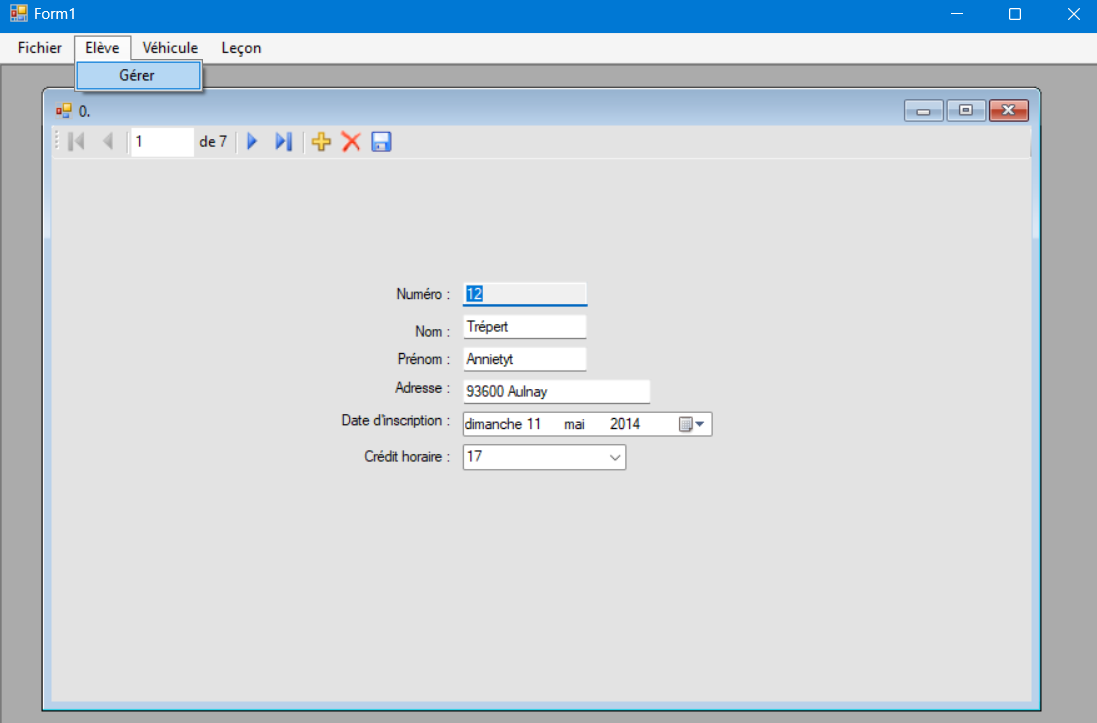Go to the previous record
The width and height of the screenshot is (1097, 723).
click(x=108, y=142)
